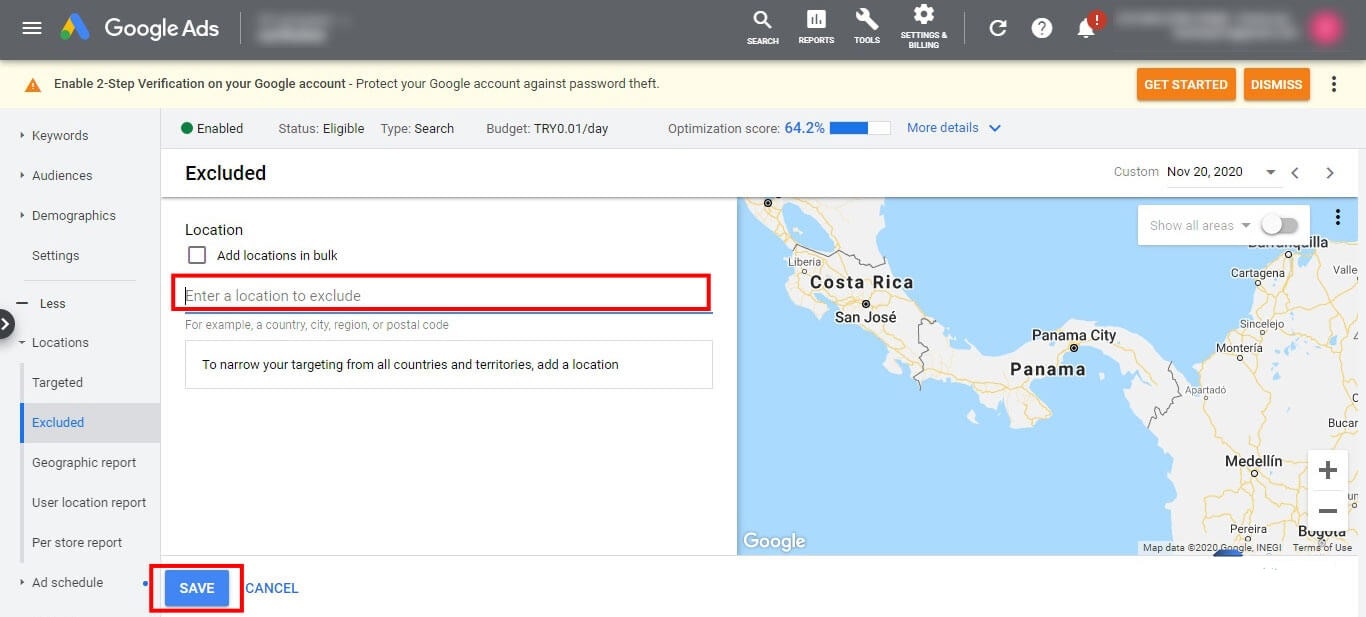Image resolution: width=1366 pixels, height=617 pixels.
Task: Open the notifications bell
Action: 1087,28
